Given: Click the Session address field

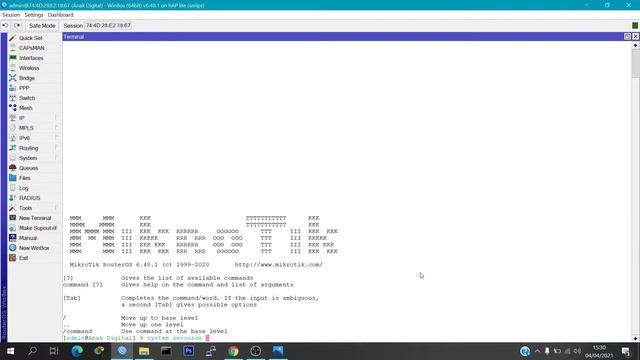Looking at the screenshot, I should [x=108, y=25].
